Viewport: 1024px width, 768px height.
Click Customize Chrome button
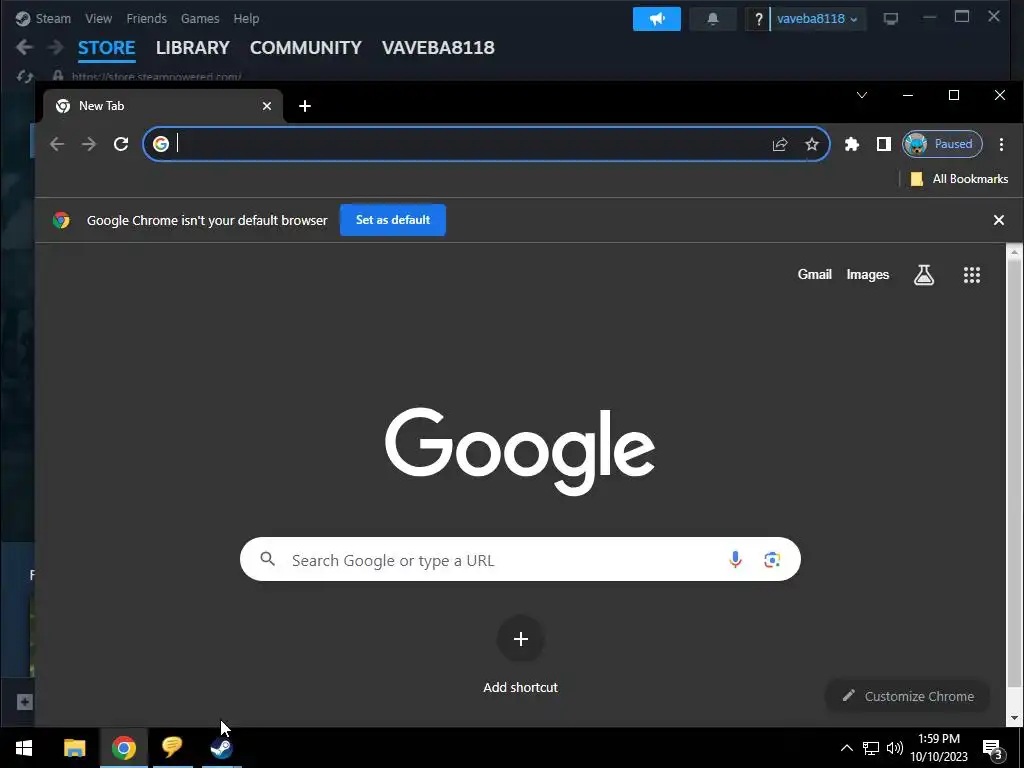tap(908, 696)
